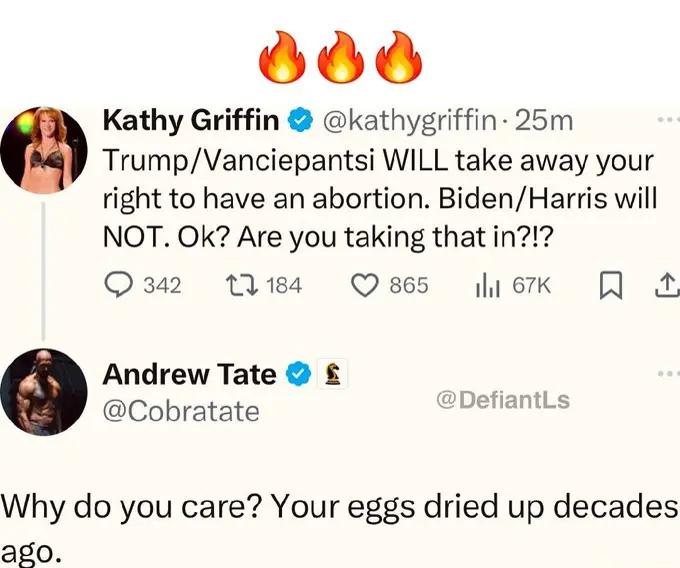
Task: Click the middle fire emoji
Action: coord(340,59)
